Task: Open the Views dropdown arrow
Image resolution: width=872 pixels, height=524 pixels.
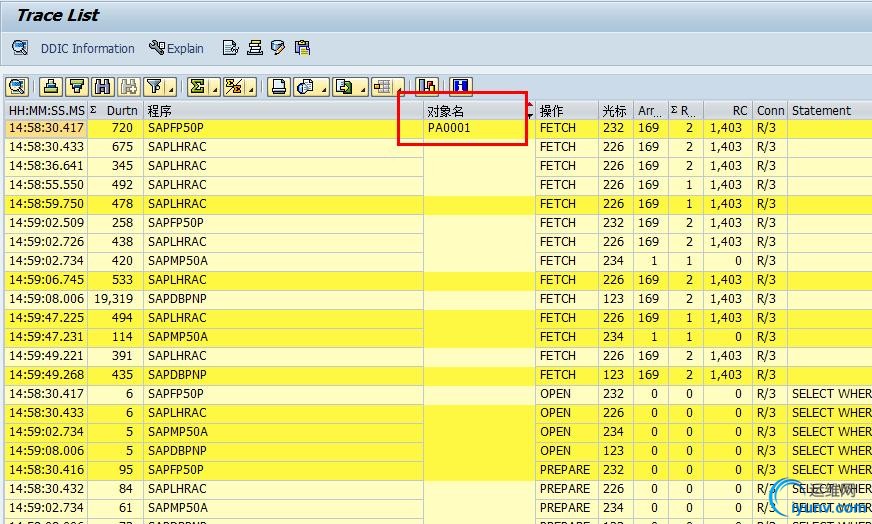Action: tap(323, 87)
